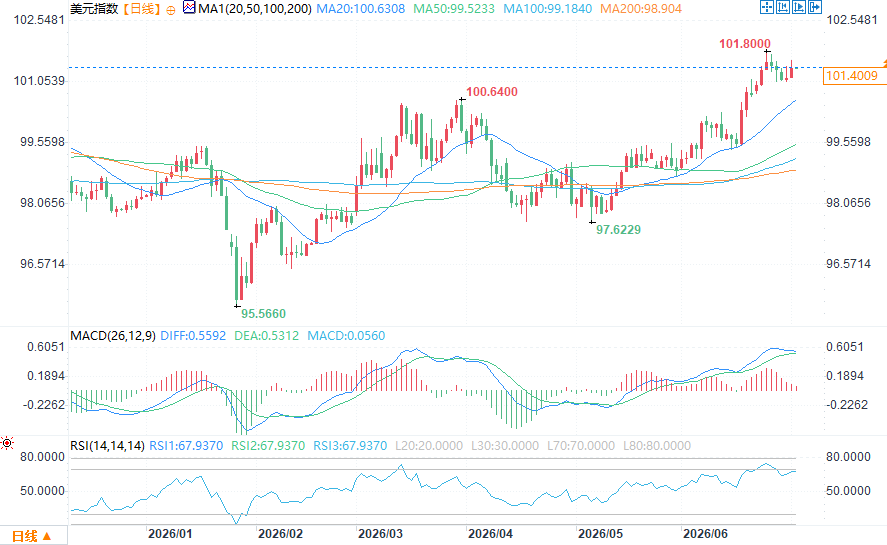This screenshot has height=545, width=887.
Task: Expand the 日线 period selector at bottom
Action: coord(32,536)
